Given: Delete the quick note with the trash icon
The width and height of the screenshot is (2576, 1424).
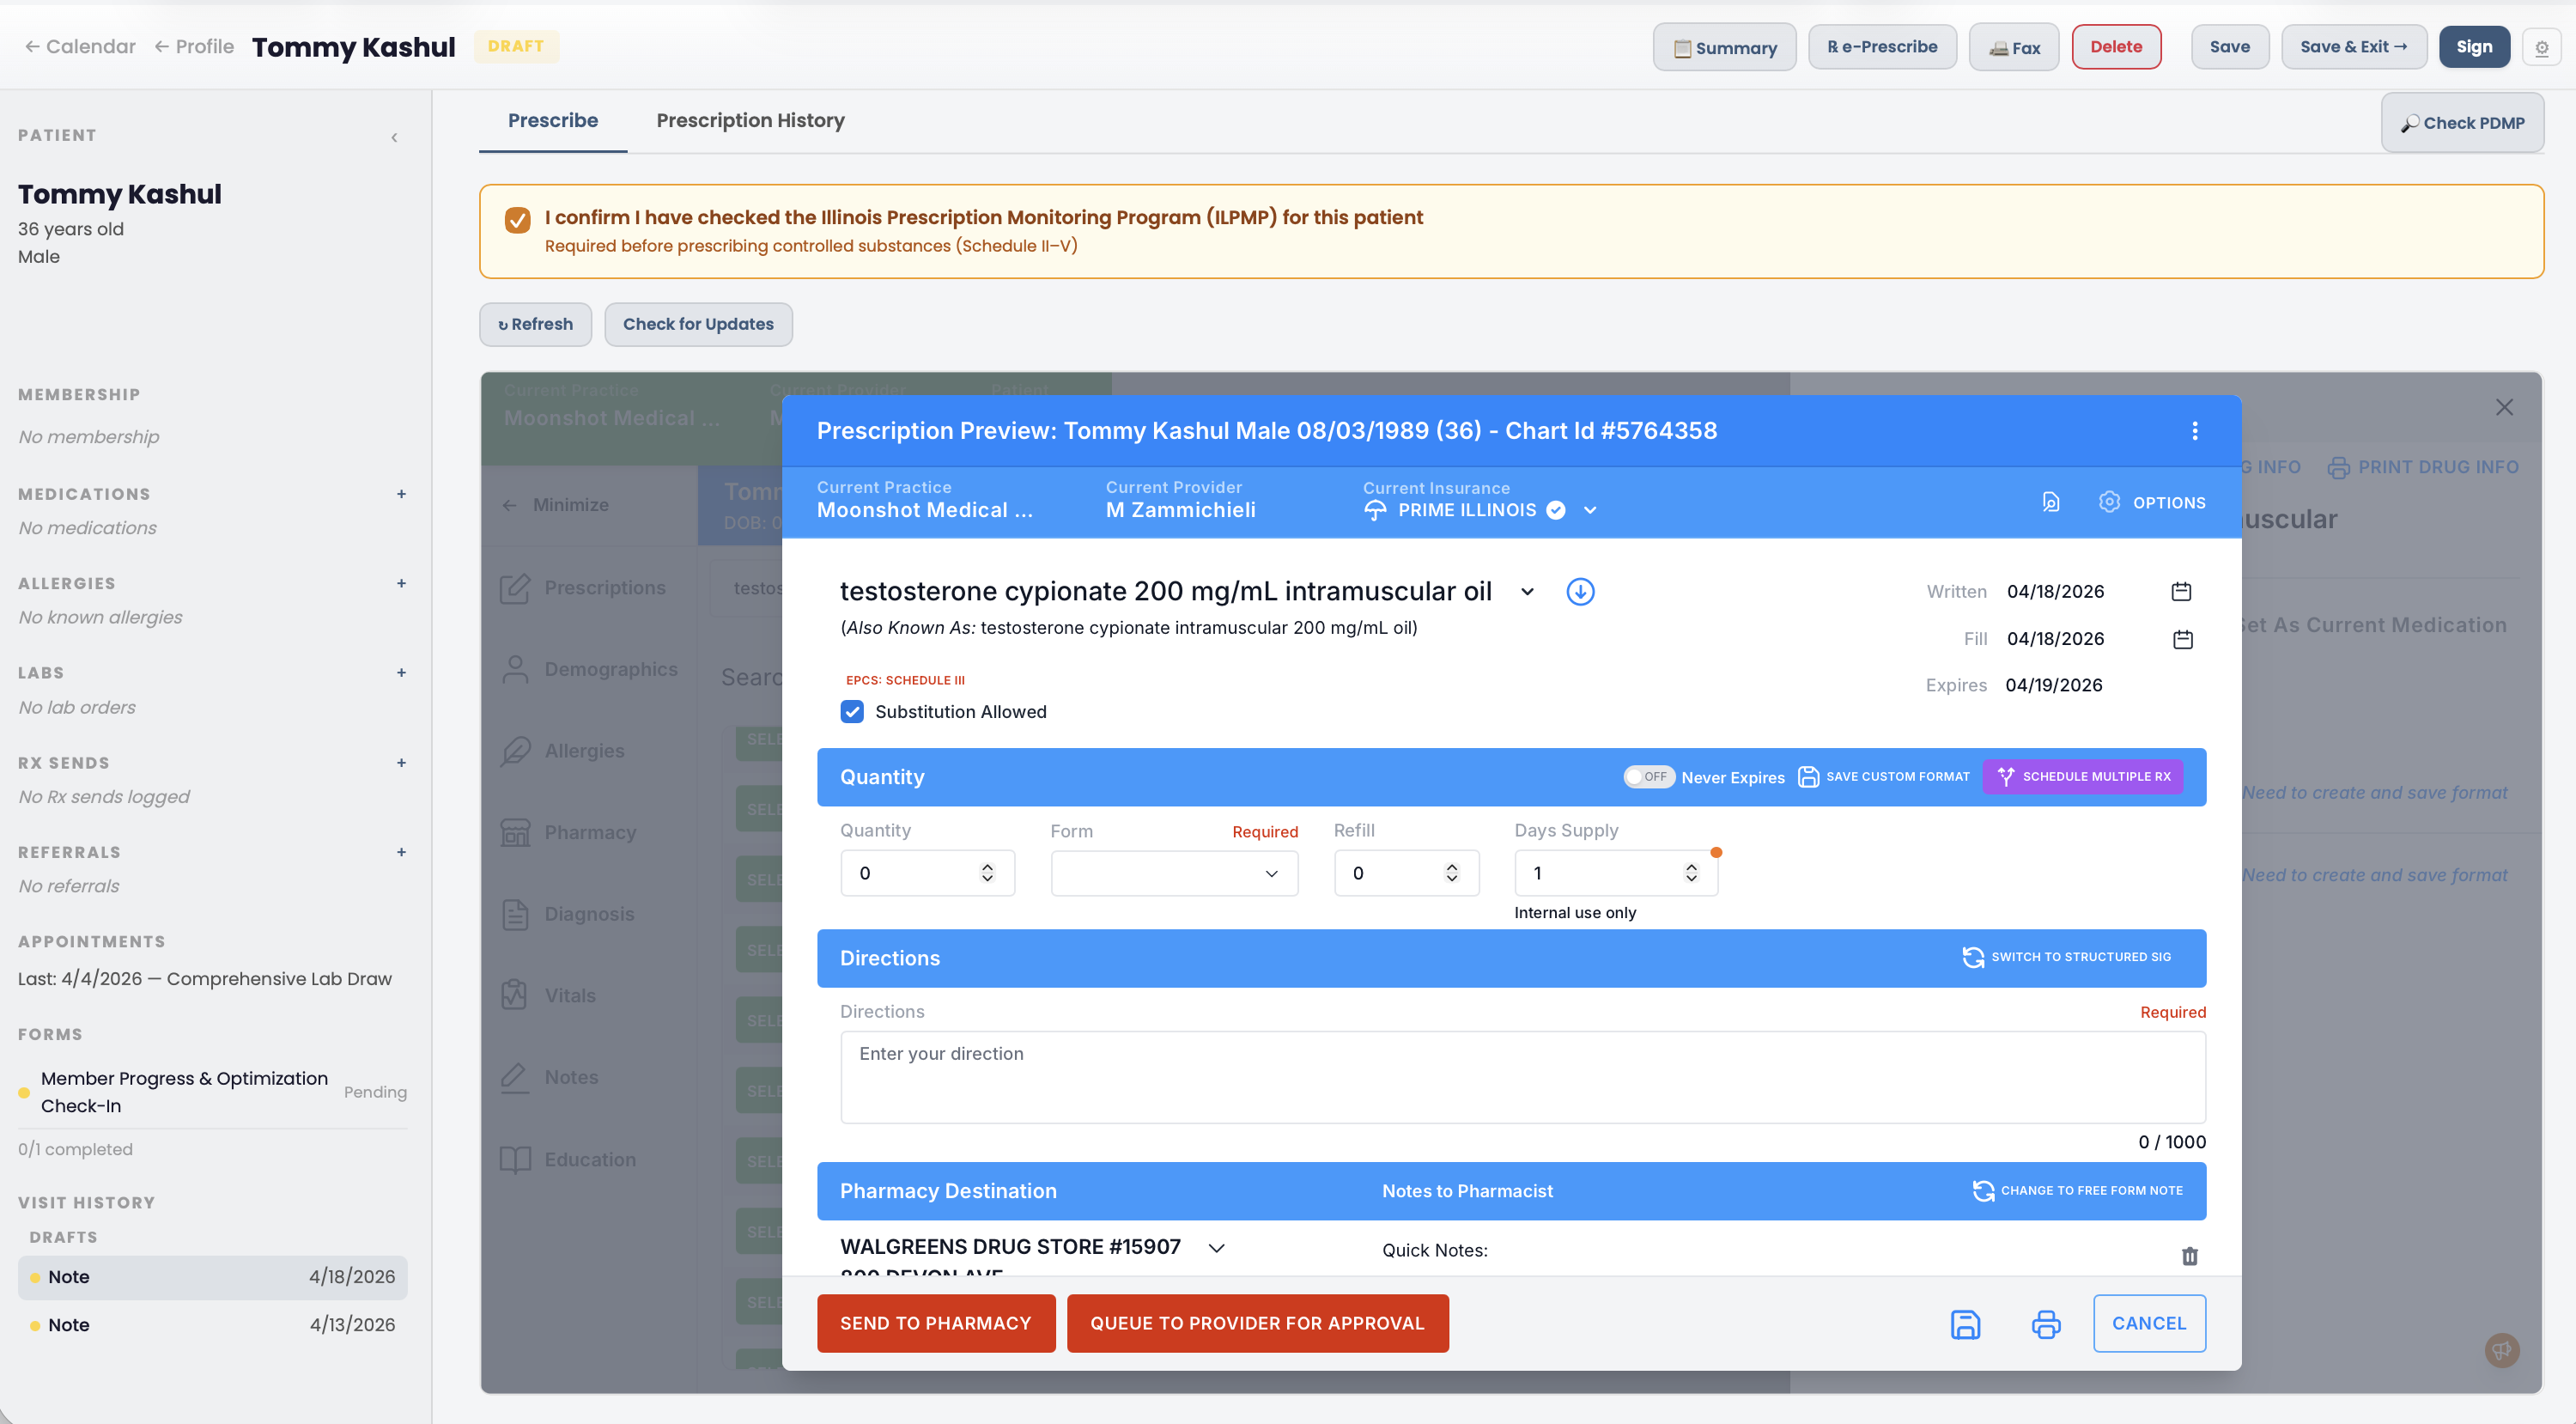Looking at the screenshot, I should [x=2190, y=1256].
